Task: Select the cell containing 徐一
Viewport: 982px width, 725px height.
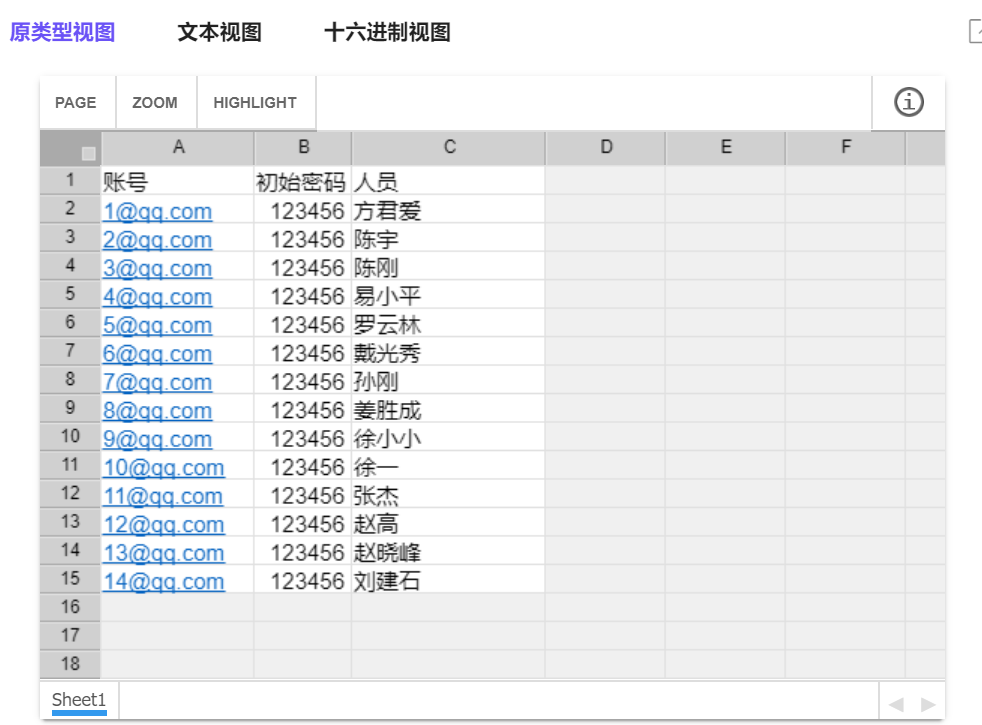Action: point(448,466)
